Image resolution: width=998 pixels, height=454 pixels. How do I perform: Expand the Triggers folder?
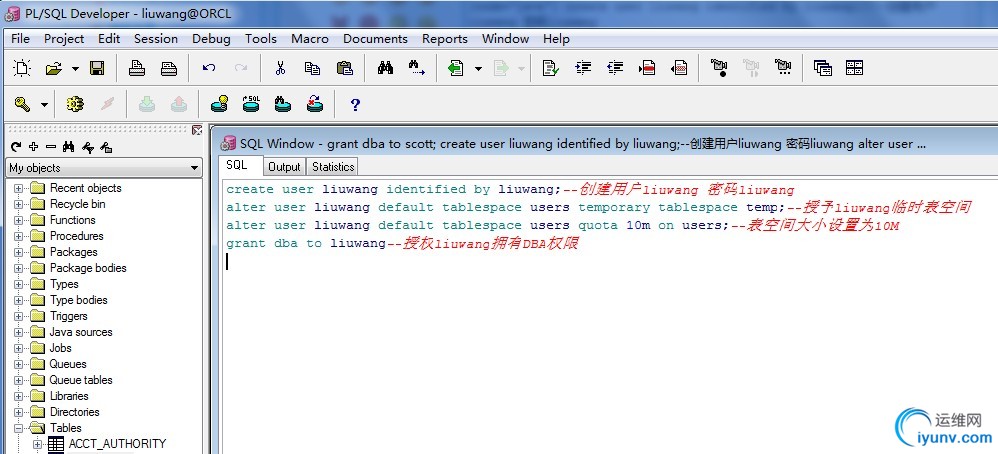(x=18, y=316)
